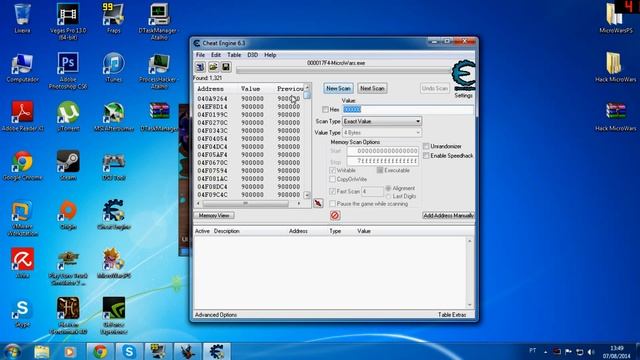Screen dimensions: 640x360
Task: Select the Fraps desktop icon
Action: pos(113,18)
